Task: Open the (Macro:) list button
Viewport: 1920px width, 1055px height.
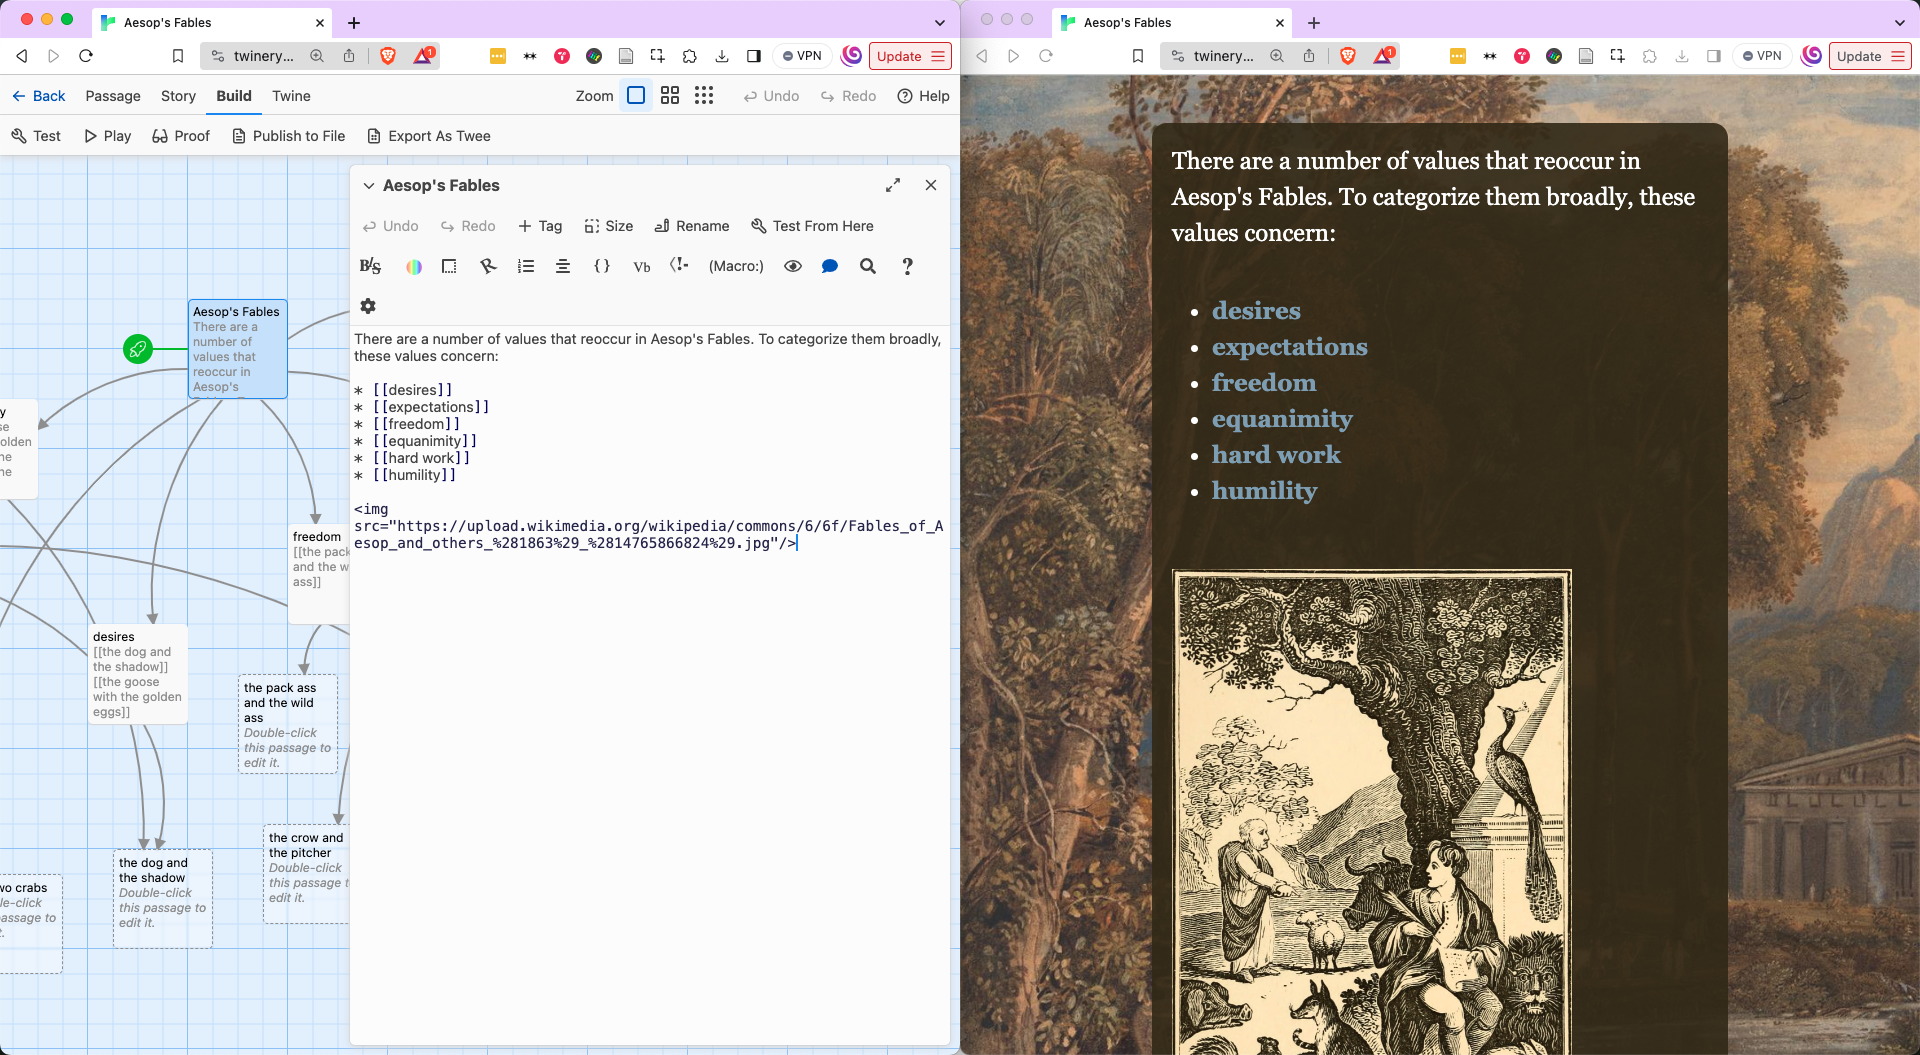Action: click(x=736, y=266)
